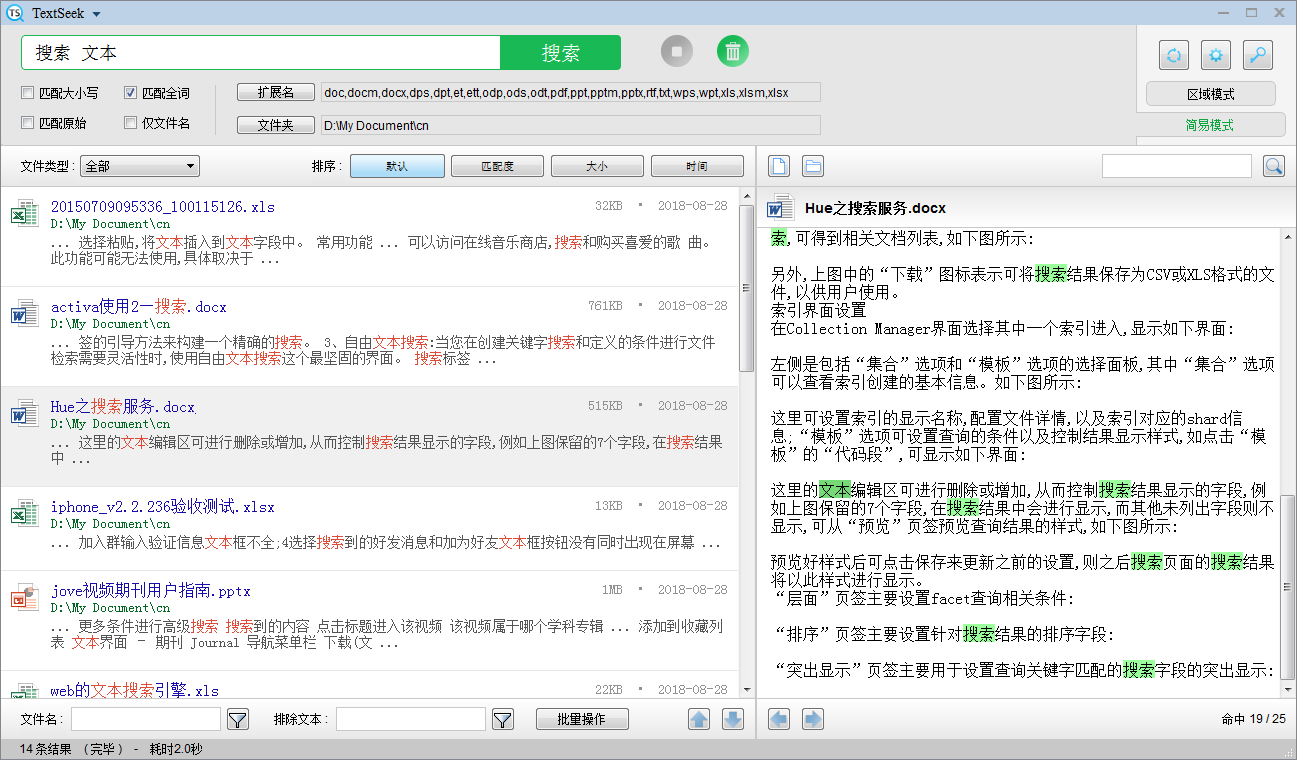The height and width of the screenshot is (760, 1297).
Task: Click the magnifier icon in preview search
Action: pos(1273,166)
